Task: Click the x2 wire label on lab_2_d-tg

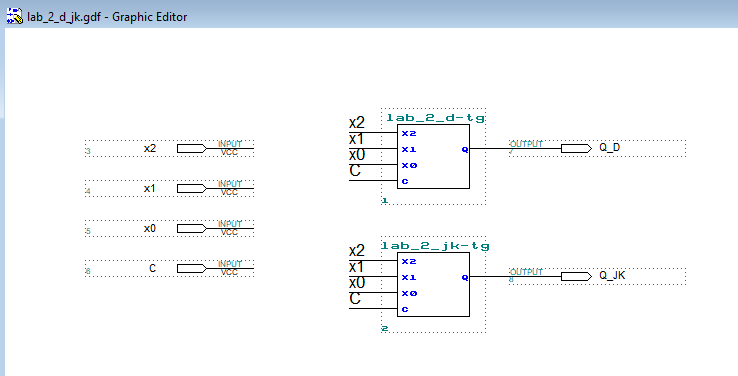Action: pyautogui.click(x=357, y=123)
